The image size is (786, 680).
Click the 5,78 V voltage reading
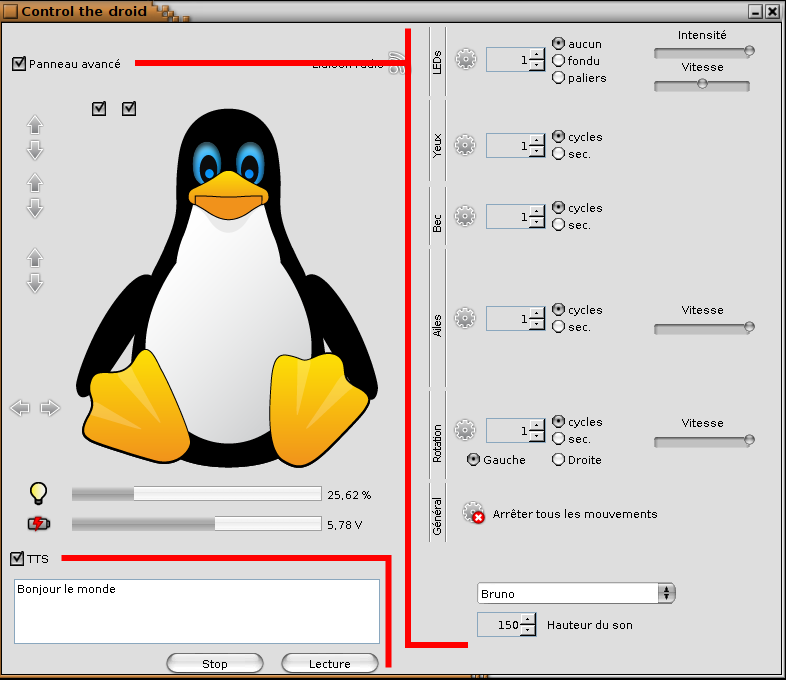click(x=344, y=525)
